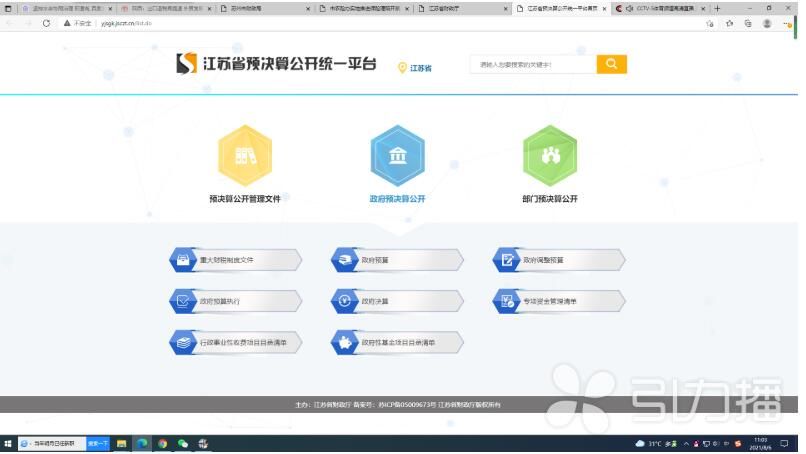
Task: Click the 江苏省预决算公开统一平台 logo
Action: 276,64
